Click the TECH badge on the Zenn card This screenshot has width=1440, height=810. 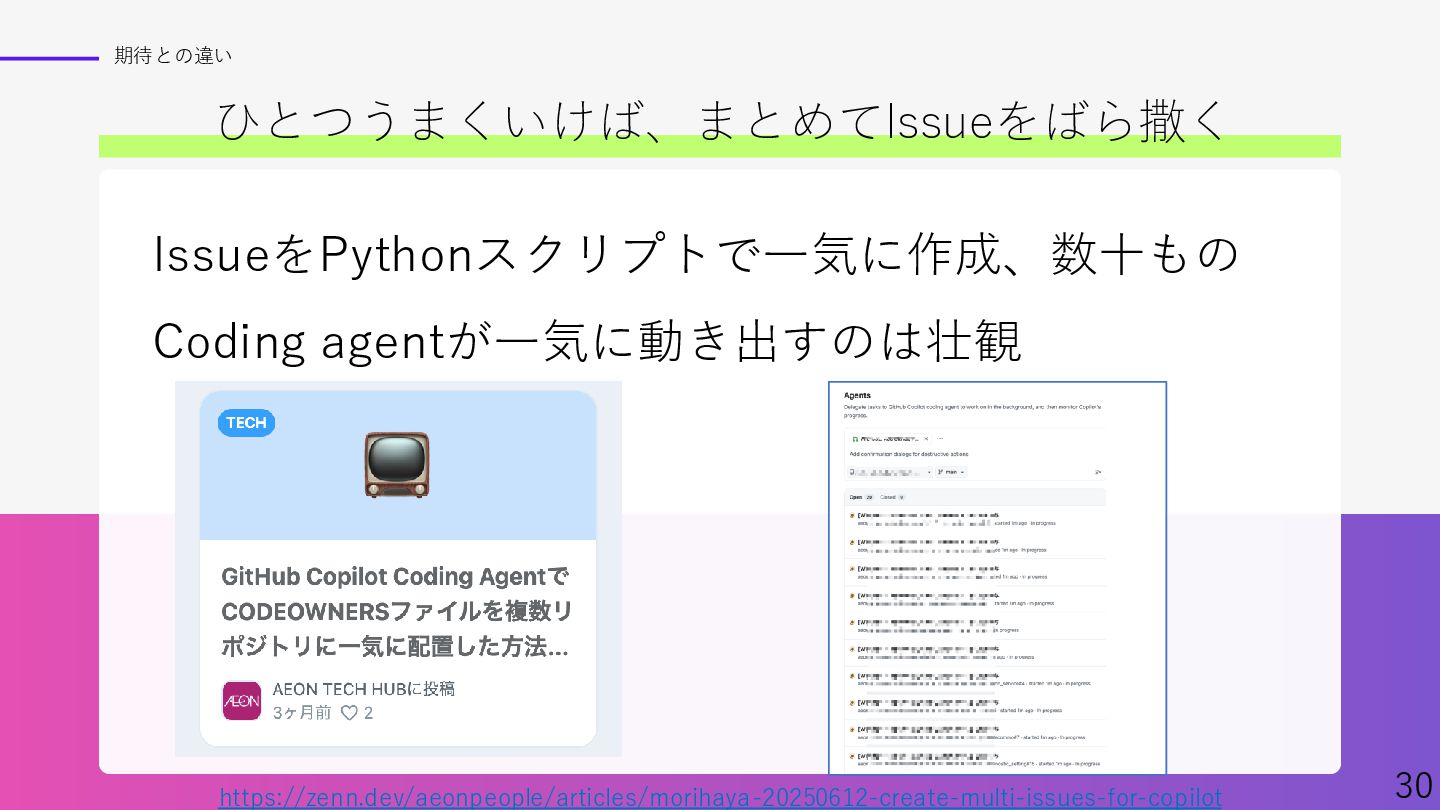tap(246, 423)
